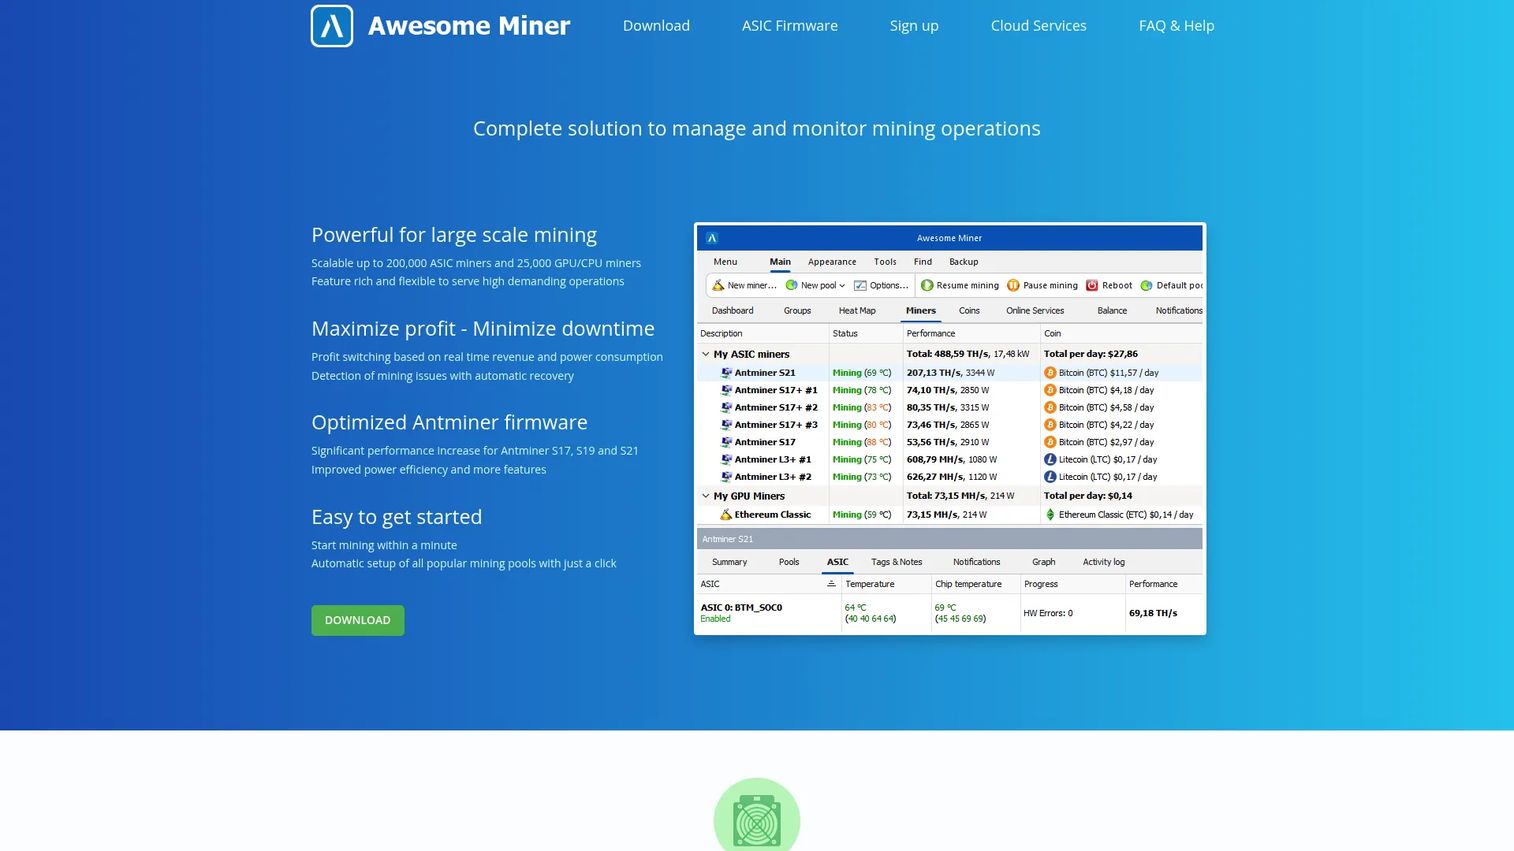Open the ASIC Firmware nav link
1514x851 pixels.
point(790,26)
